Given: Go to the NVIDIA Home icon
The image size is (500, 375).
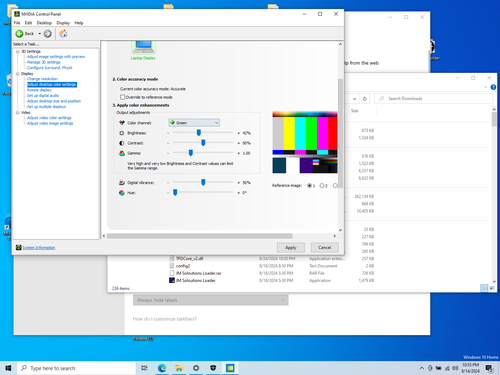Looking at the screenshot, I should coord(63,33).
